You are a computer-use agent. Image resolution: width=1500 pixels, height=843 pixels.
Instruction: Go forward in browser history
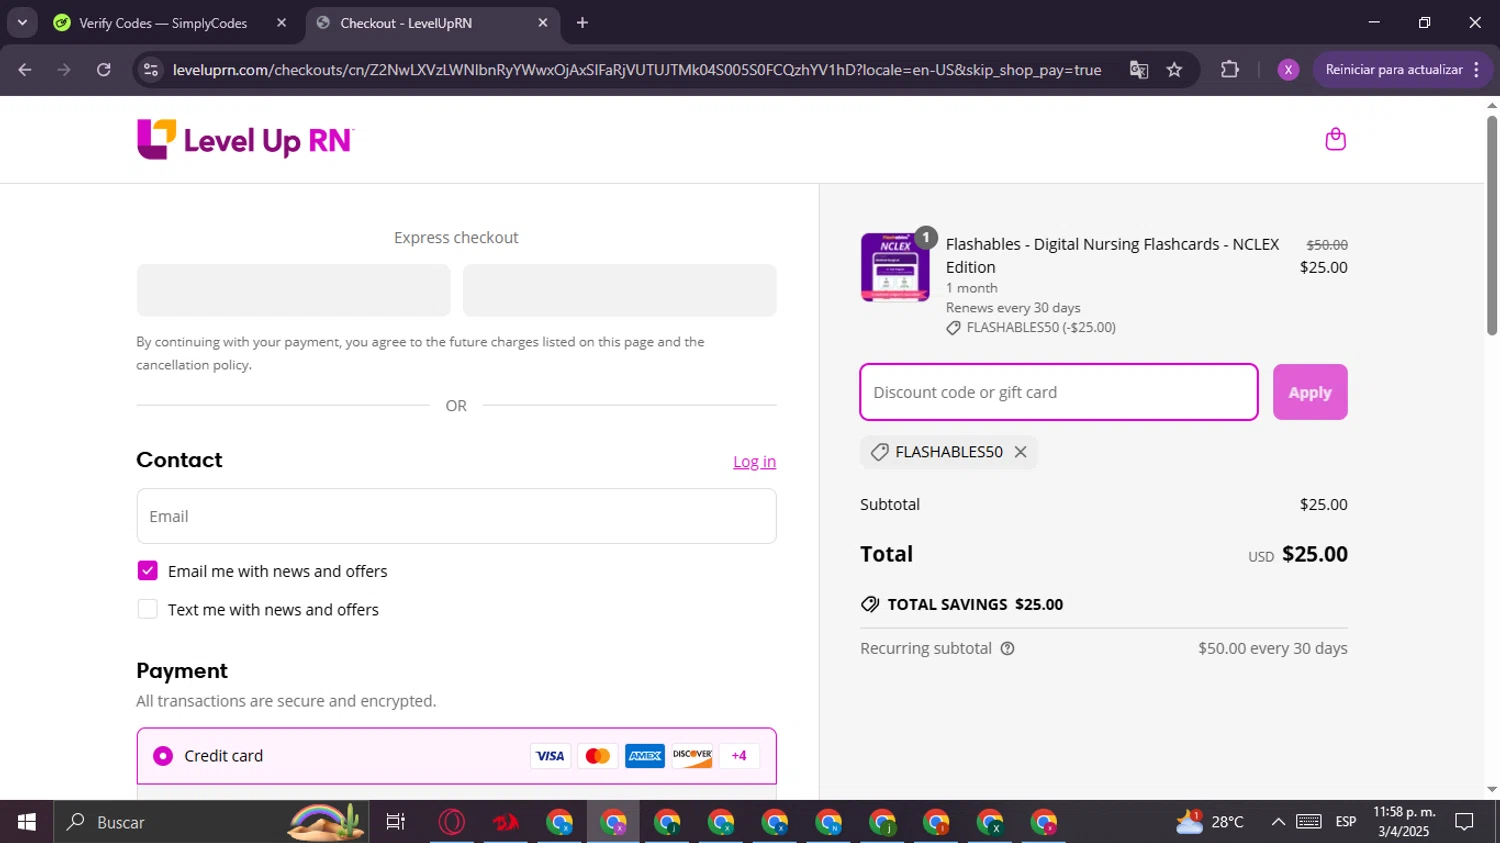coord(64,70)
